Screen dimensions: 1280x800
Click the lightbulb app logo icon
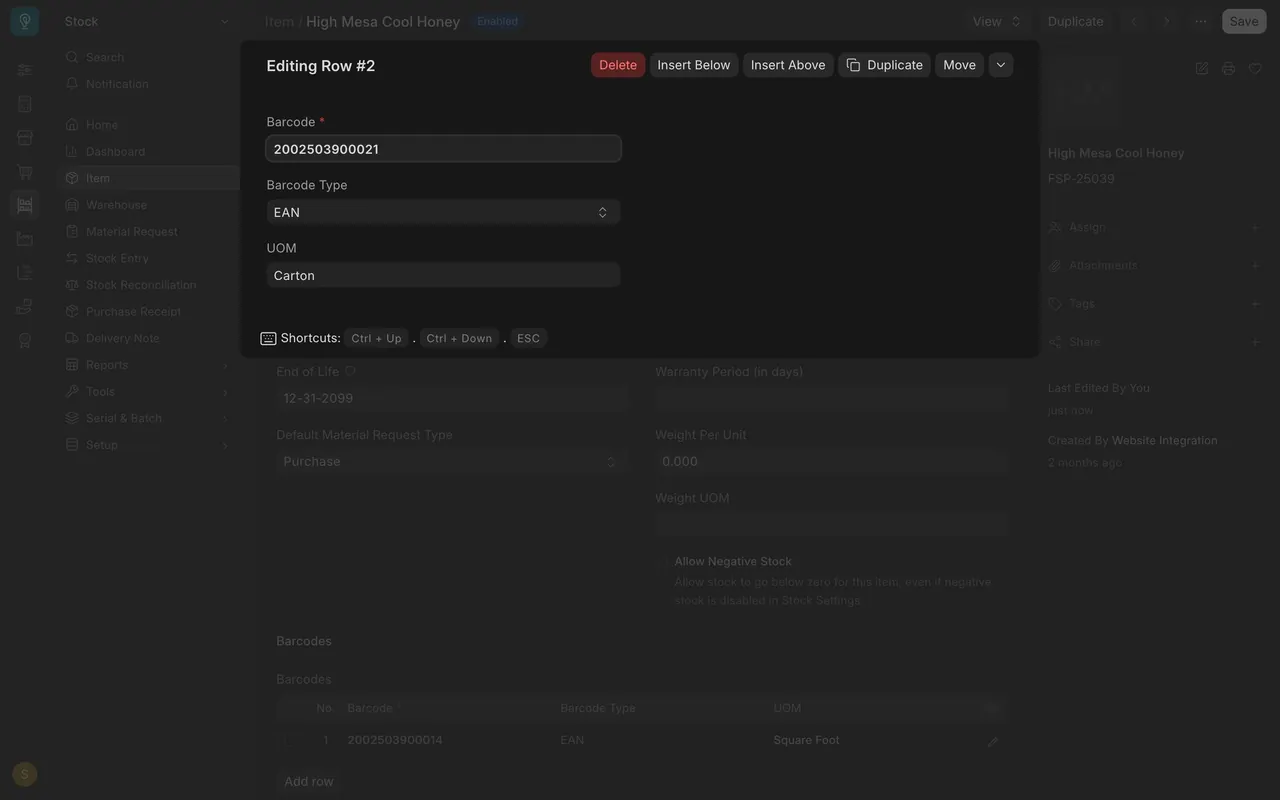pyautogui.click(x=24, y=21)
